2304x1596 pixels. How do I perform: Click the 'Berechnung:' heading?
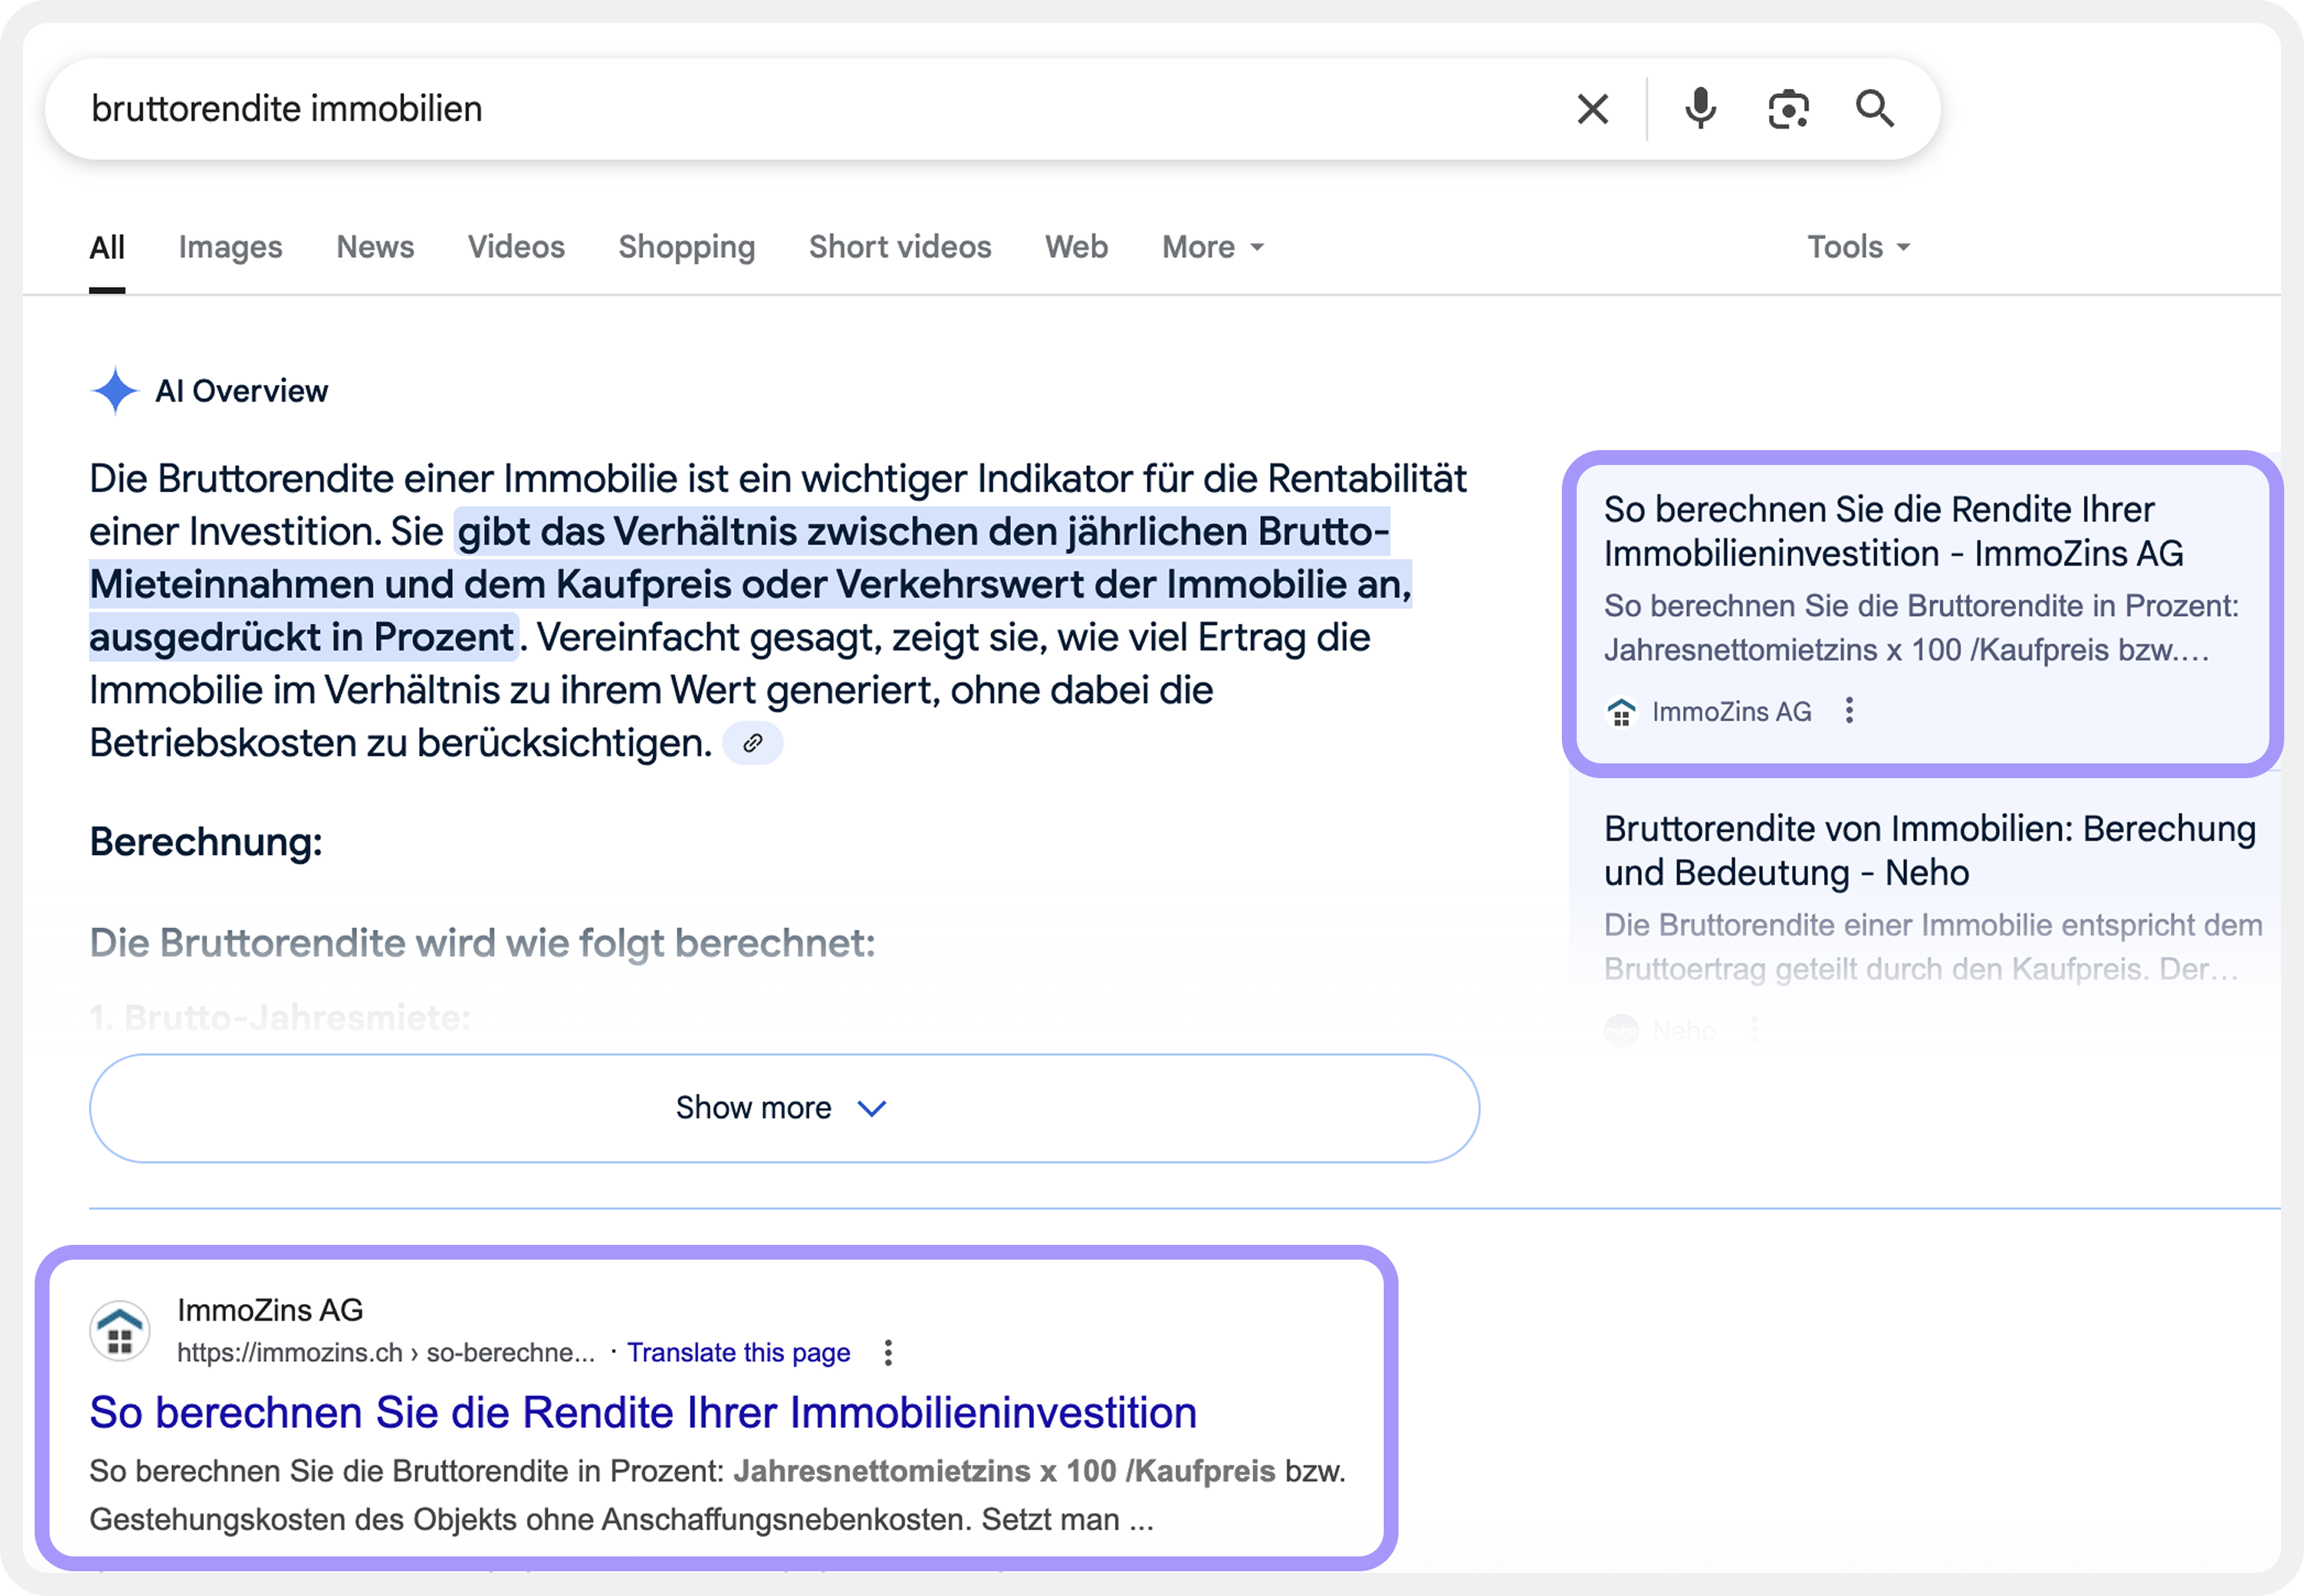tap(206, 842)
